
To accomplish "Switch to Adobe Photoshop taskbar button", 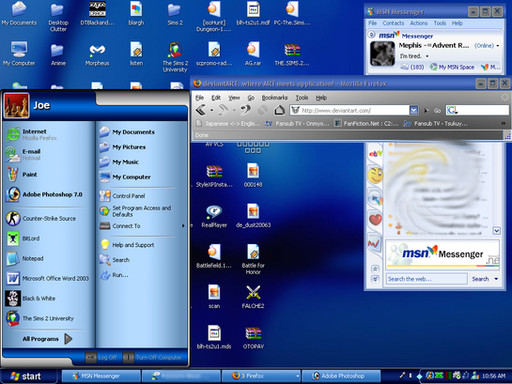I will click(341, 376).
